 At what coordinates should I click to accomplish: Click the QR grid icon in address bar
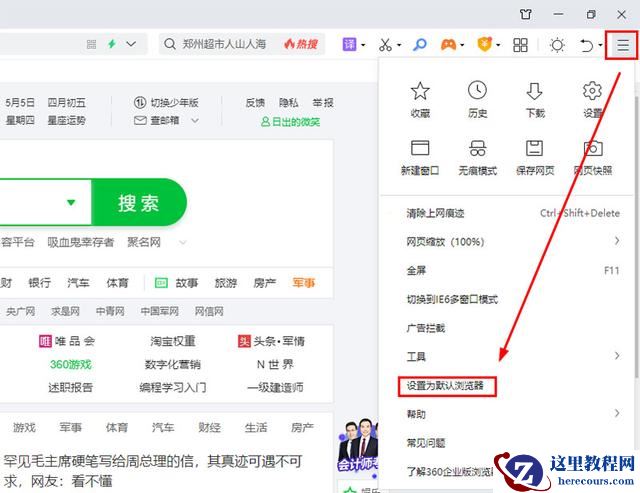coord(91,44)
